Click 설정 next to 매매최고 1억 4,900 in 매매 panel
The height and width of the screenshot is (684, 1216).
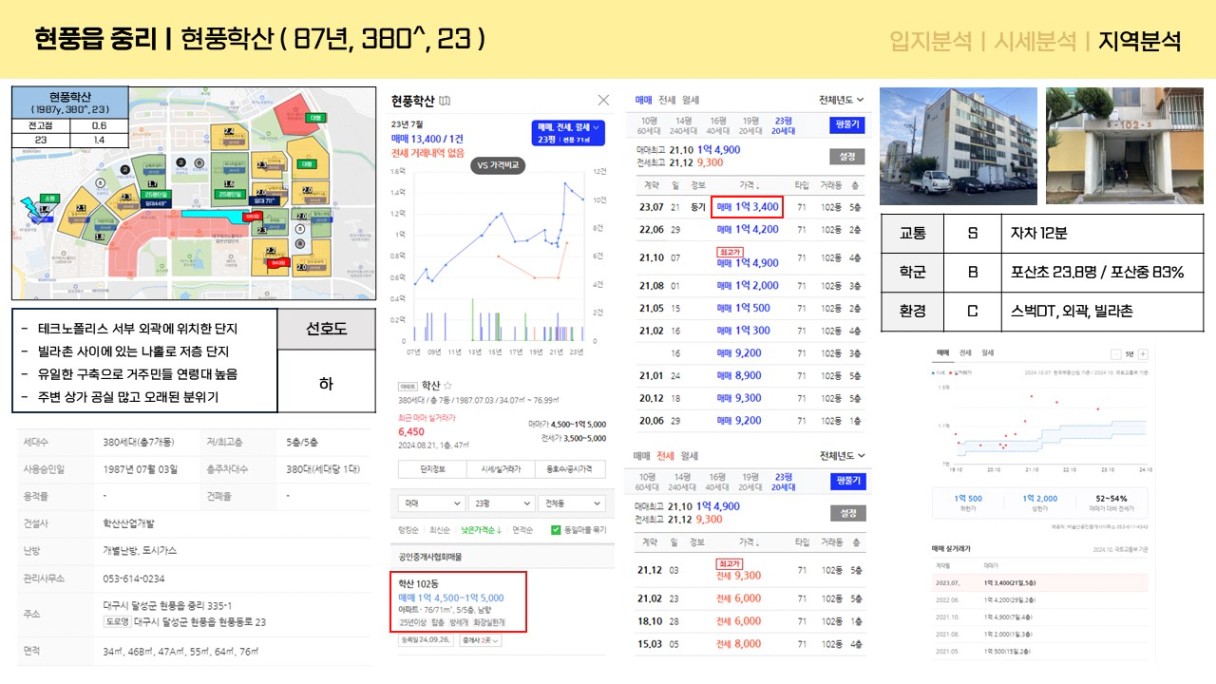847,157
